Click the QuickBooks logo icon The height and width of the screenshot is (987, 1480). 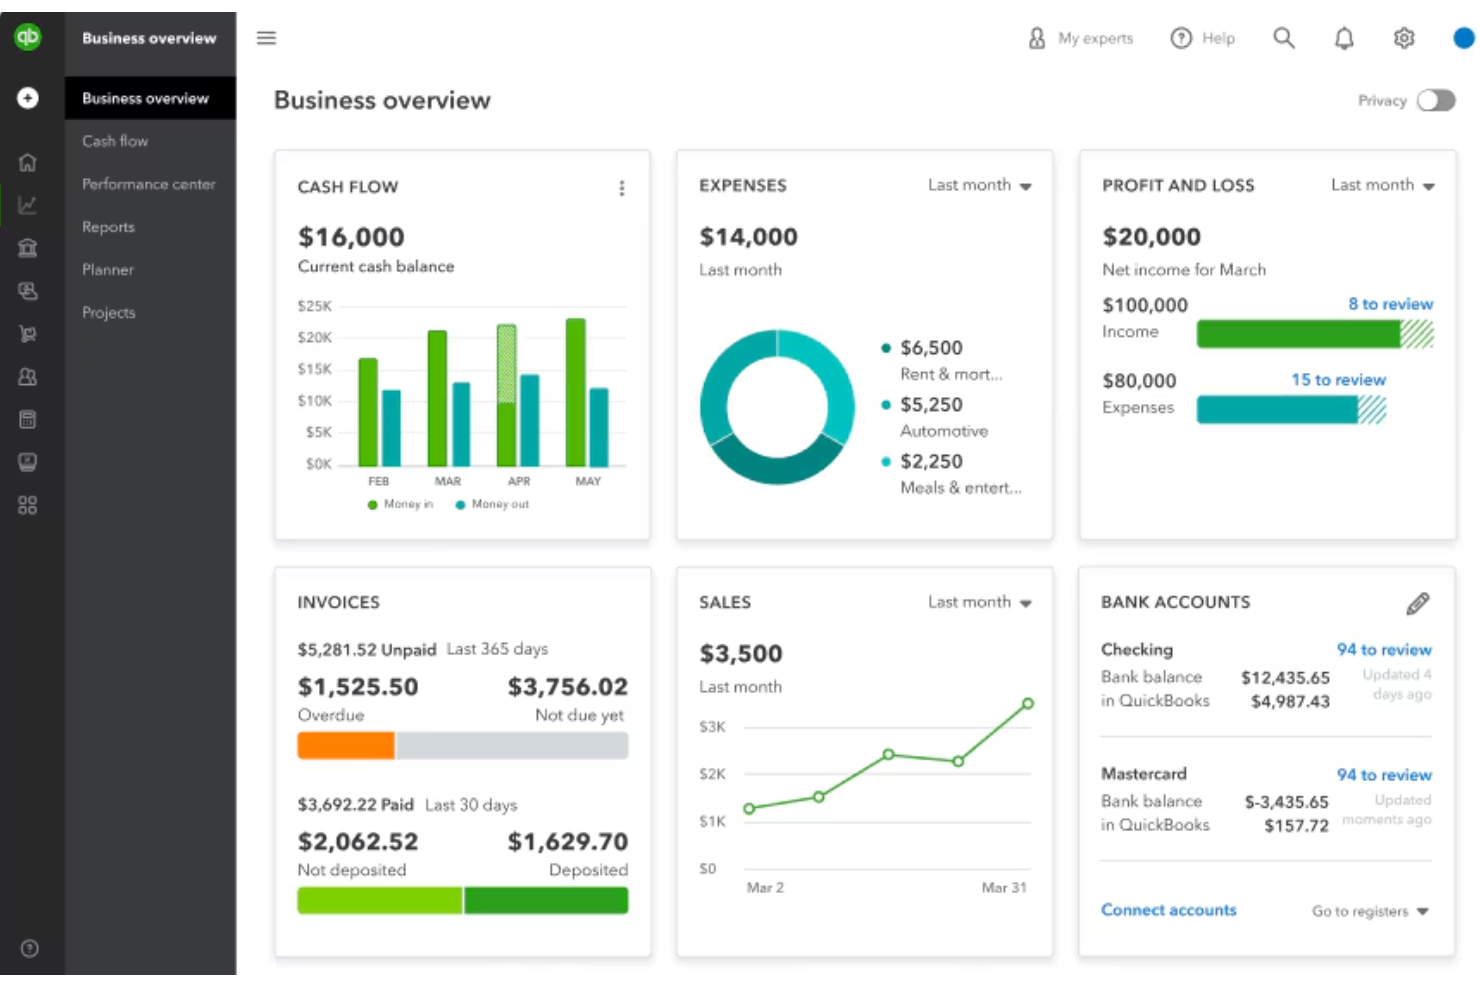coord(27,37)
